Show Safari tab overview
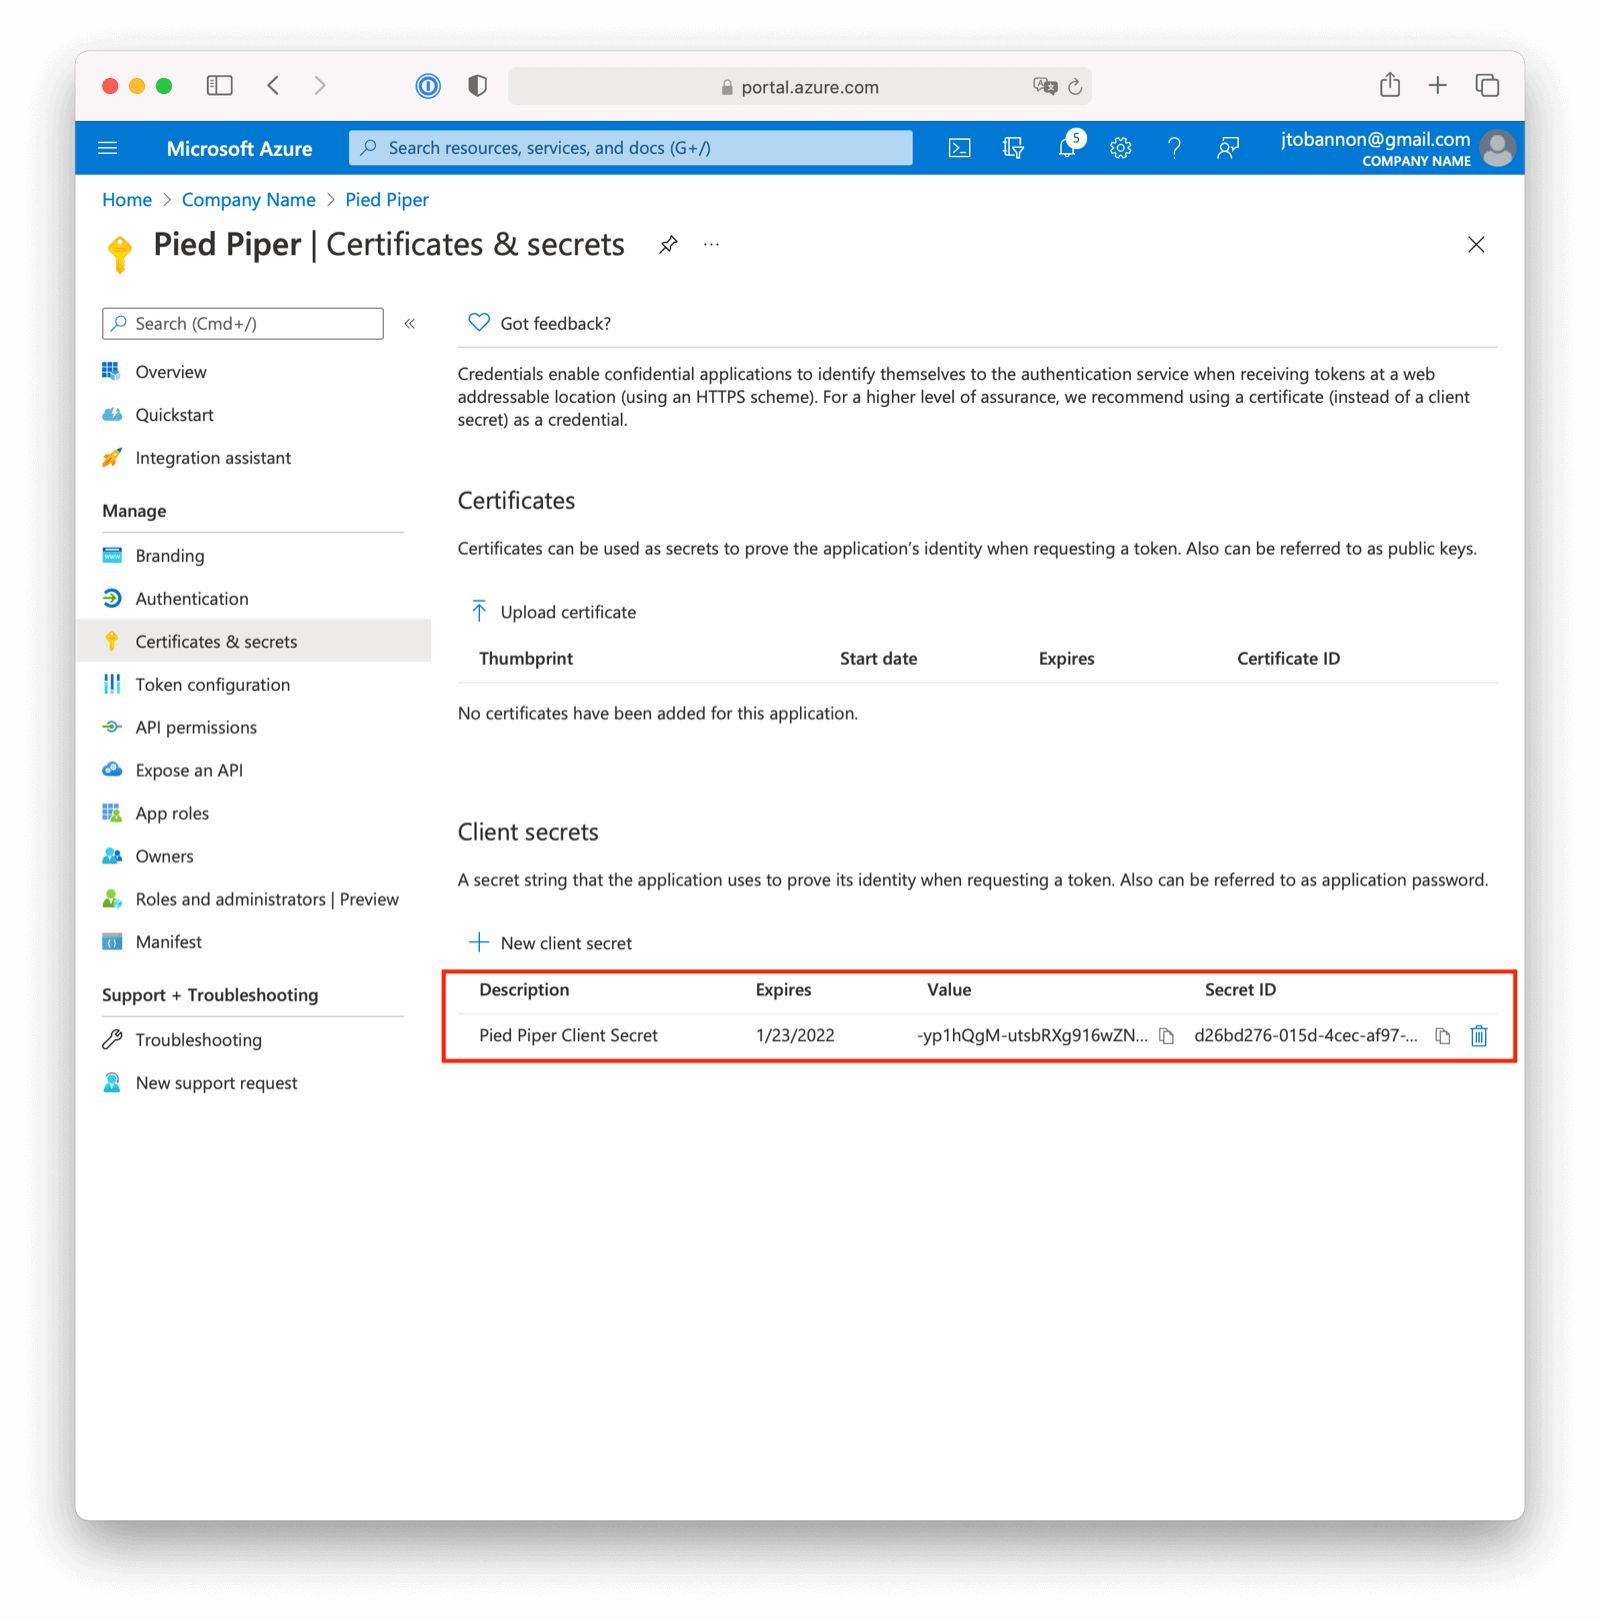Image resolution: width=1600 pixels, height=1620 pixels. click(1487, 85)
